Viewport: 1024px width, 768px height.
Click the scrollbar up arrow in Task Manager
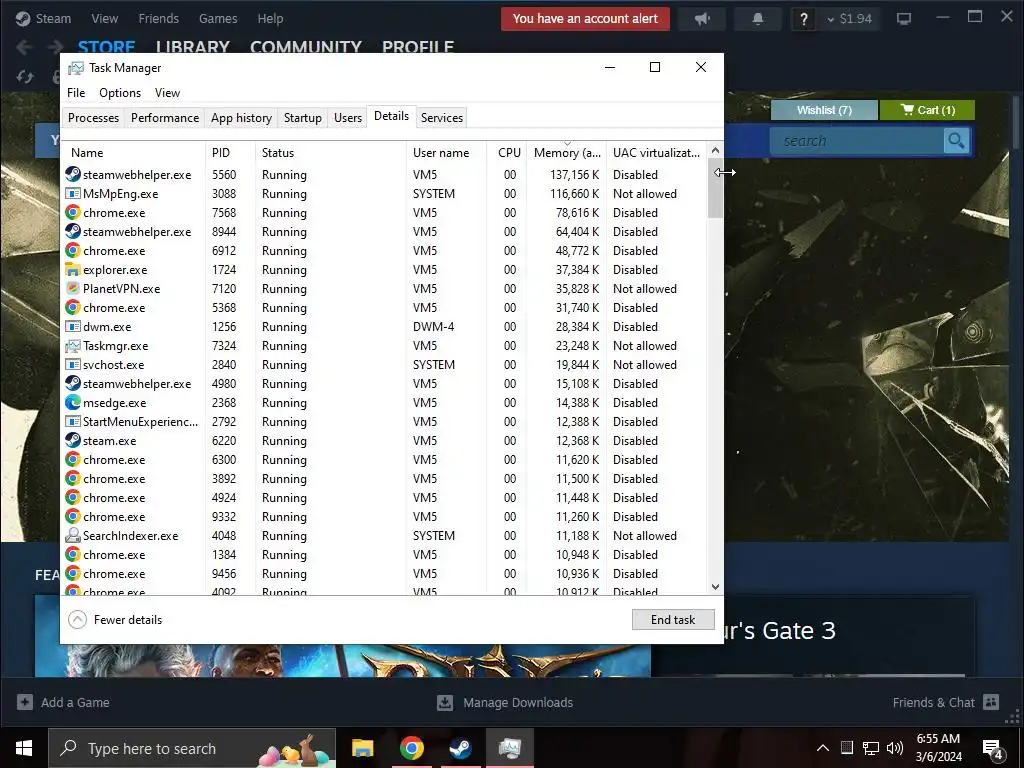(715, 150)
